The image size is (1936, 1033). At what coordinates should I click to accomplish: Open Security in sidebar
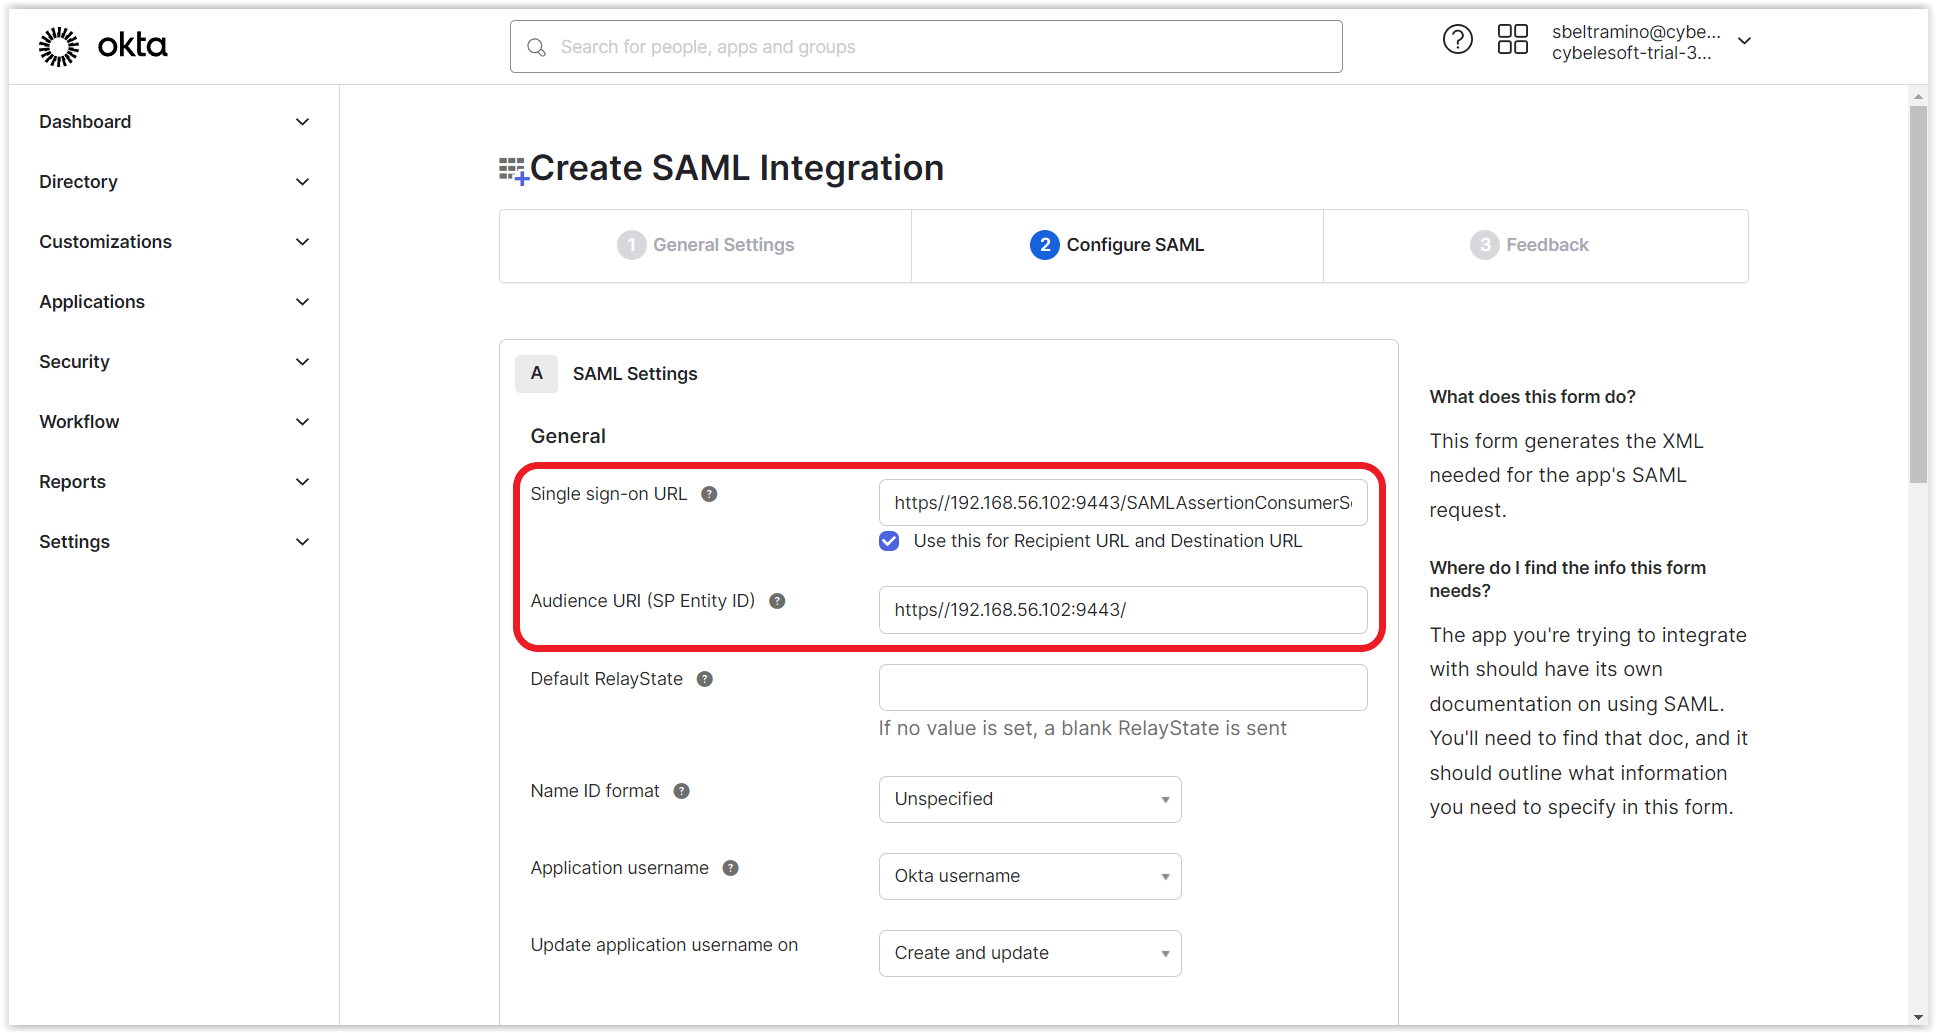click(x=74, y=362)
